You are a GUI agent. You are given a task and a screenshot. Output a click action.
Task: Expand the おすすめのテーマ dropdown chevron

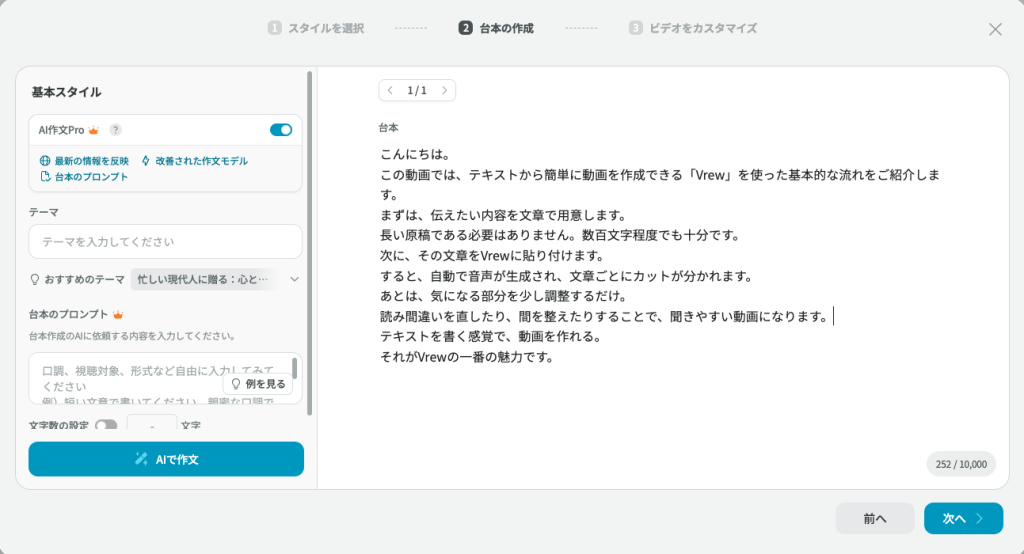[294, 280]
